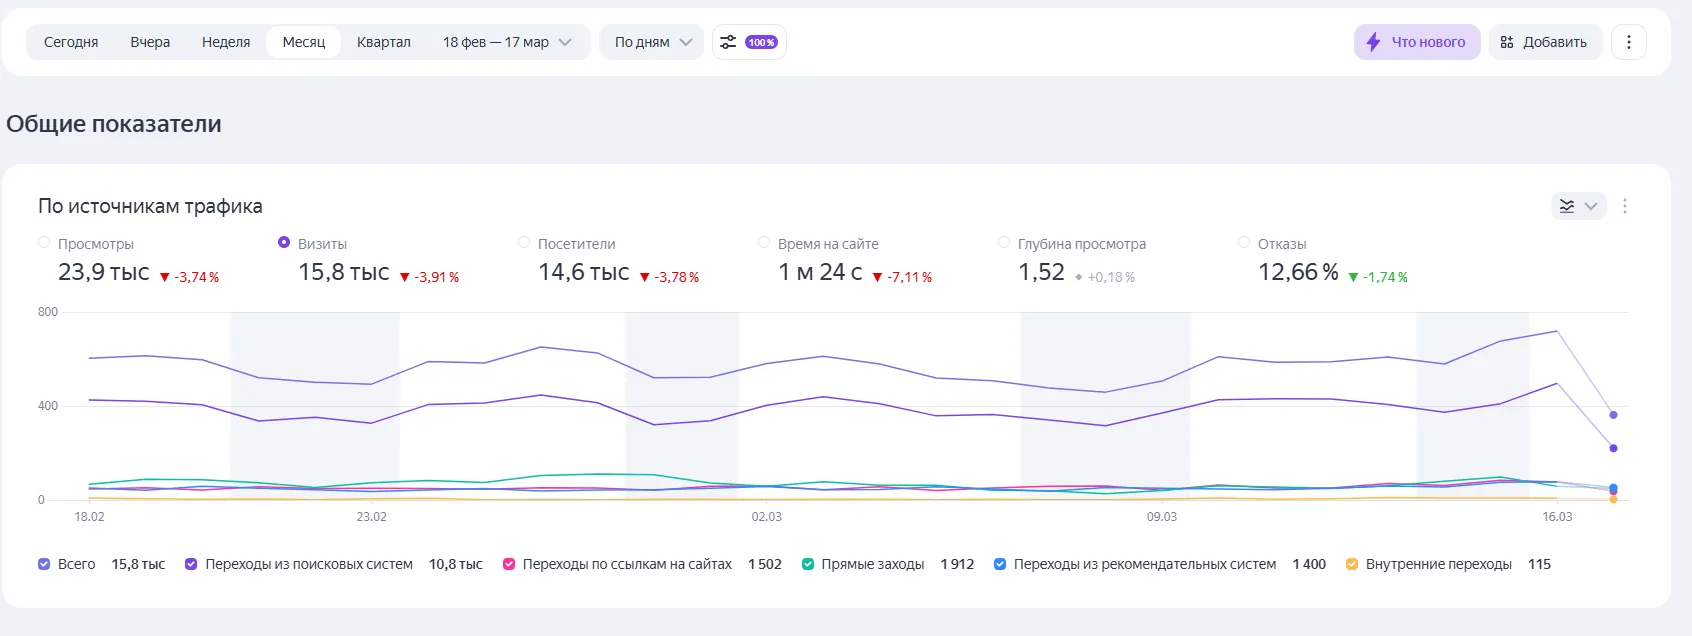
Task: Toggle Переходы по ссылкам на сайтах checkbox
Action: coord(509,564)
